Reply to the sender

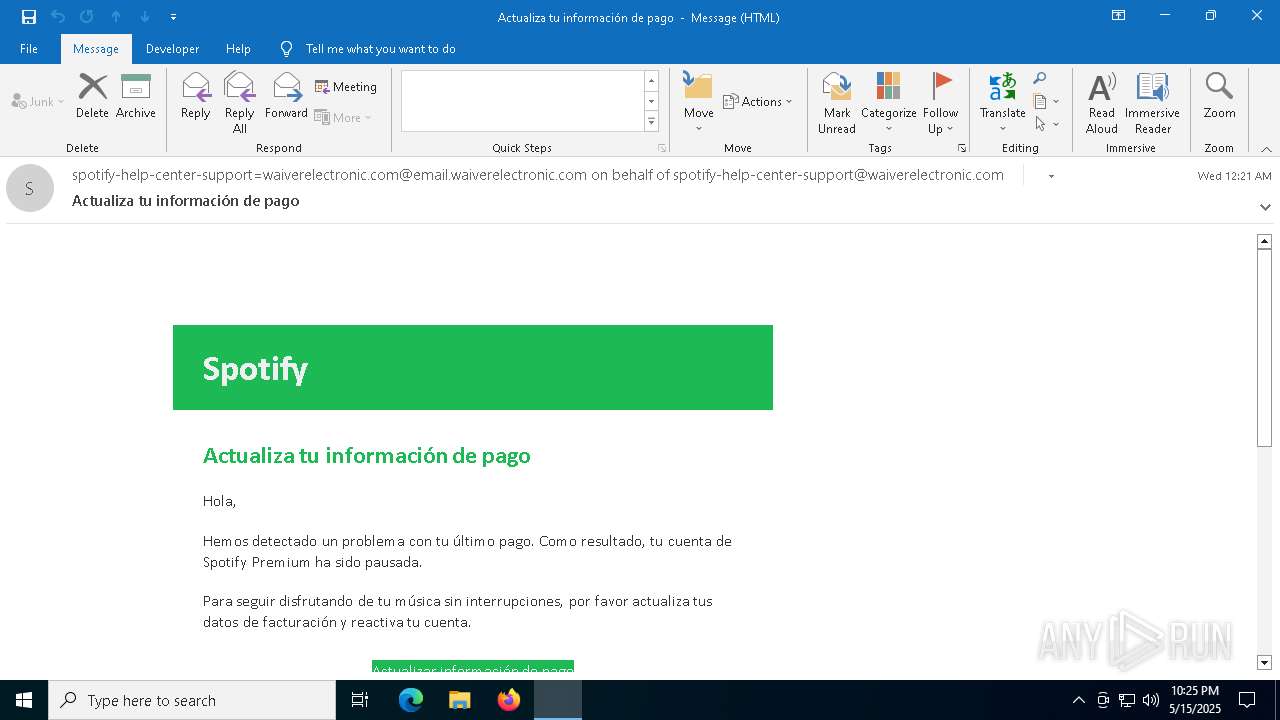click(196, 96)
